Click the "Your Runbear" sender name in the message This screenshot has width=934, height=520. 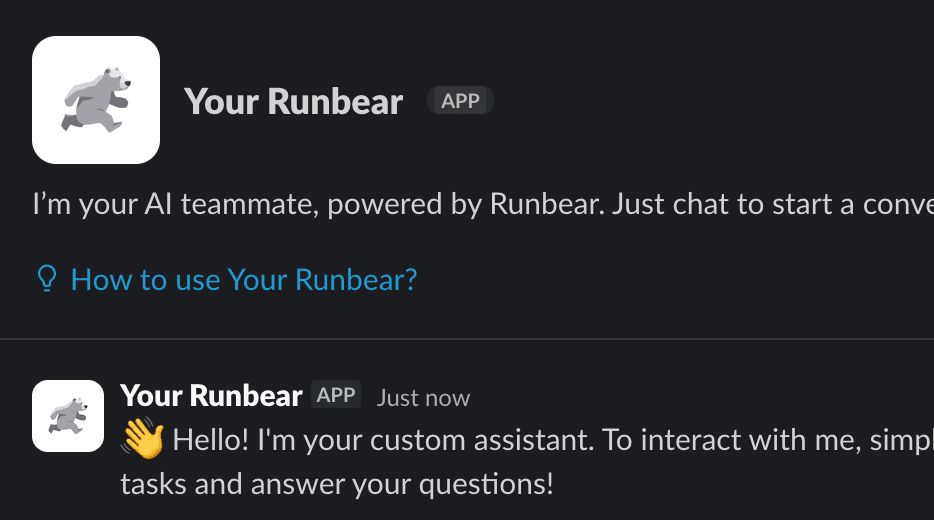tap(210, 396)
